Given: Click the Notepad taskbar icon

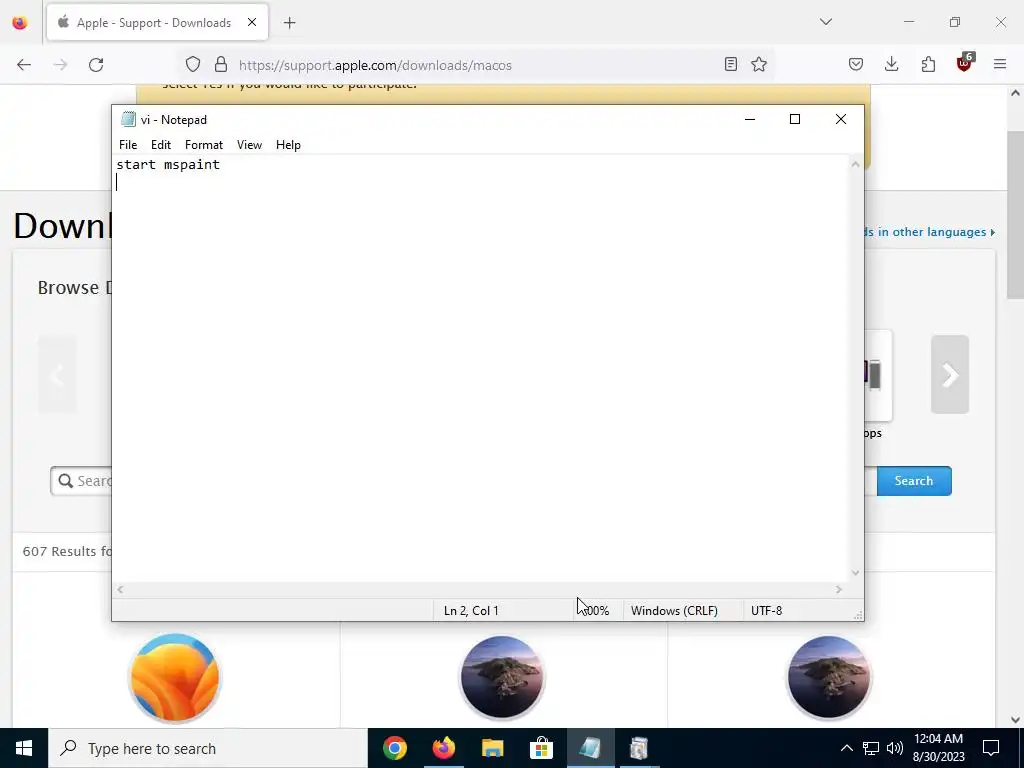Looking at the screenshot, I should (x=590, y=748).
